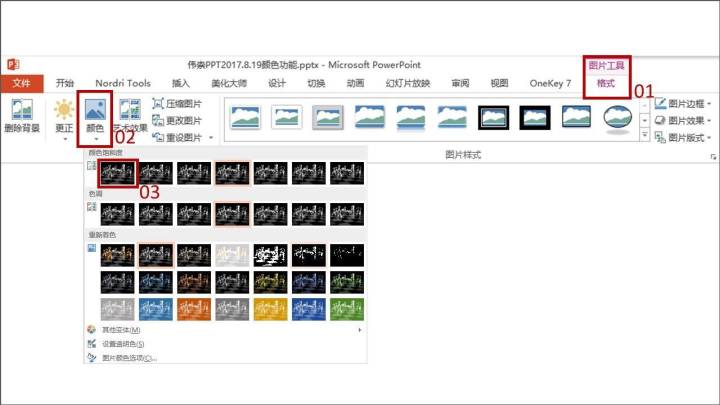The height and width of the screenshot is (405, 720).
Task: Open the Corrections (更正) sun icon
Action: tap(64, 110)
